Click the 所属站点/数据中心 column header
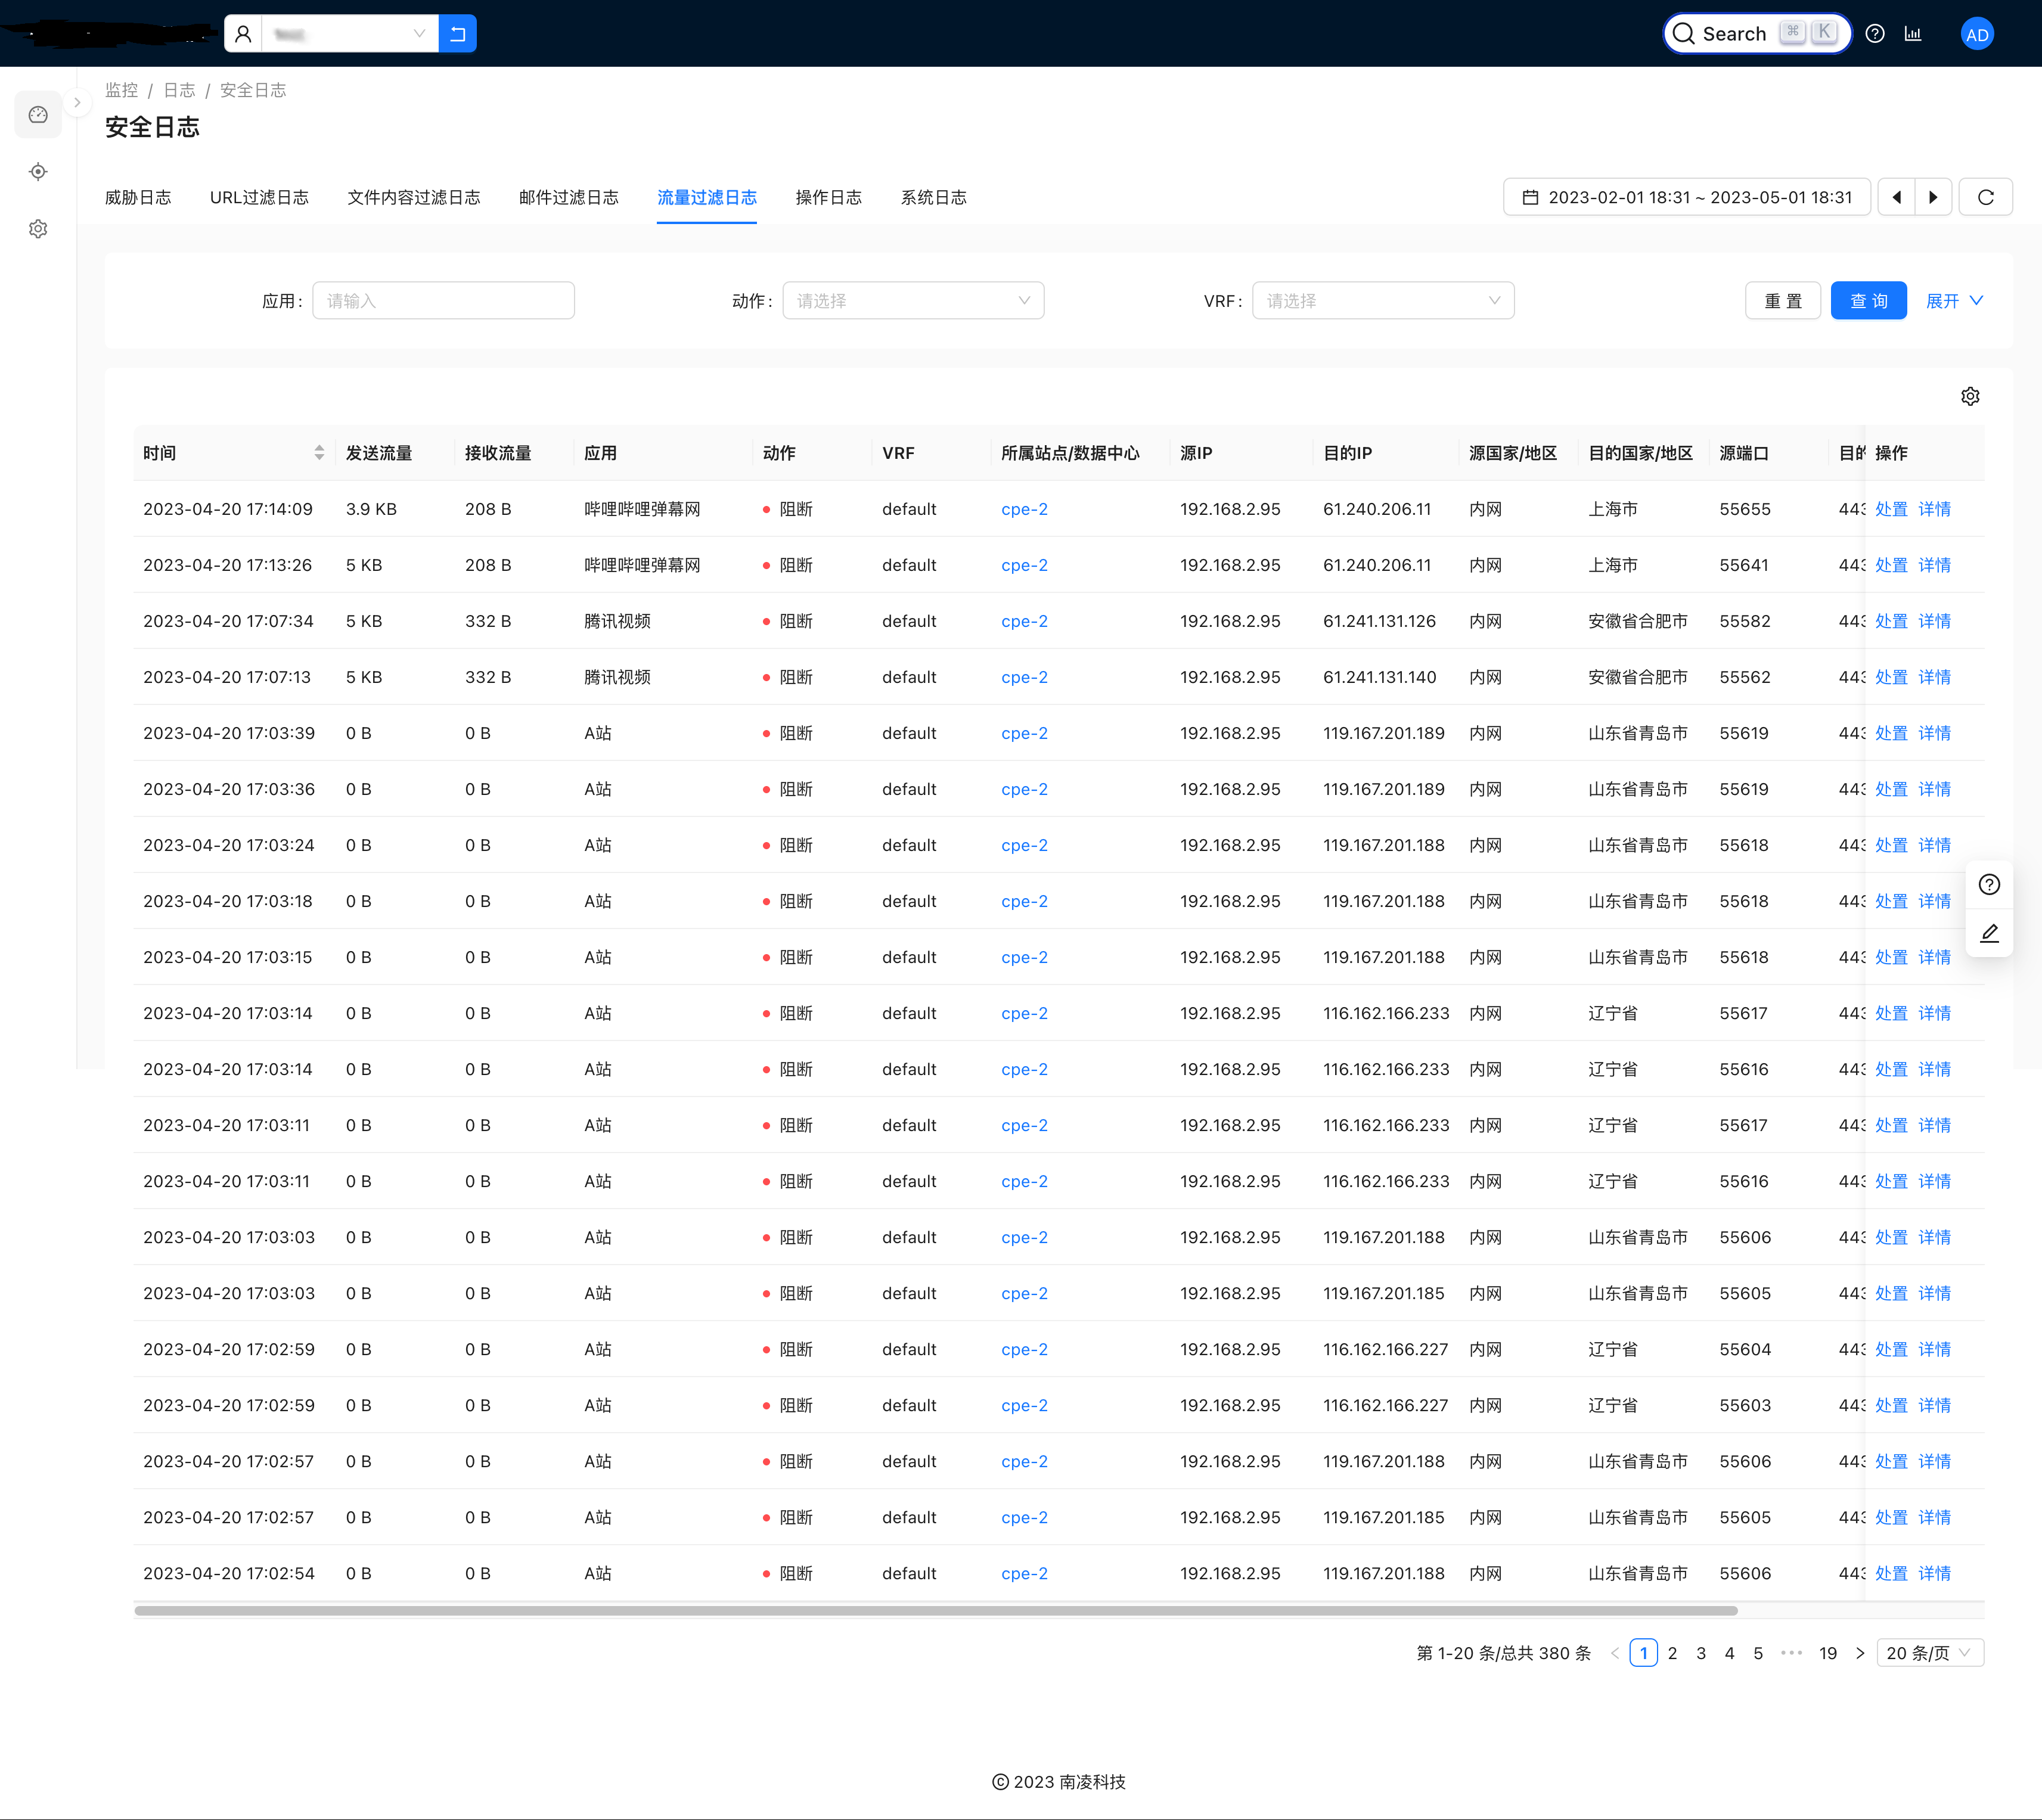 point(1070,453)
